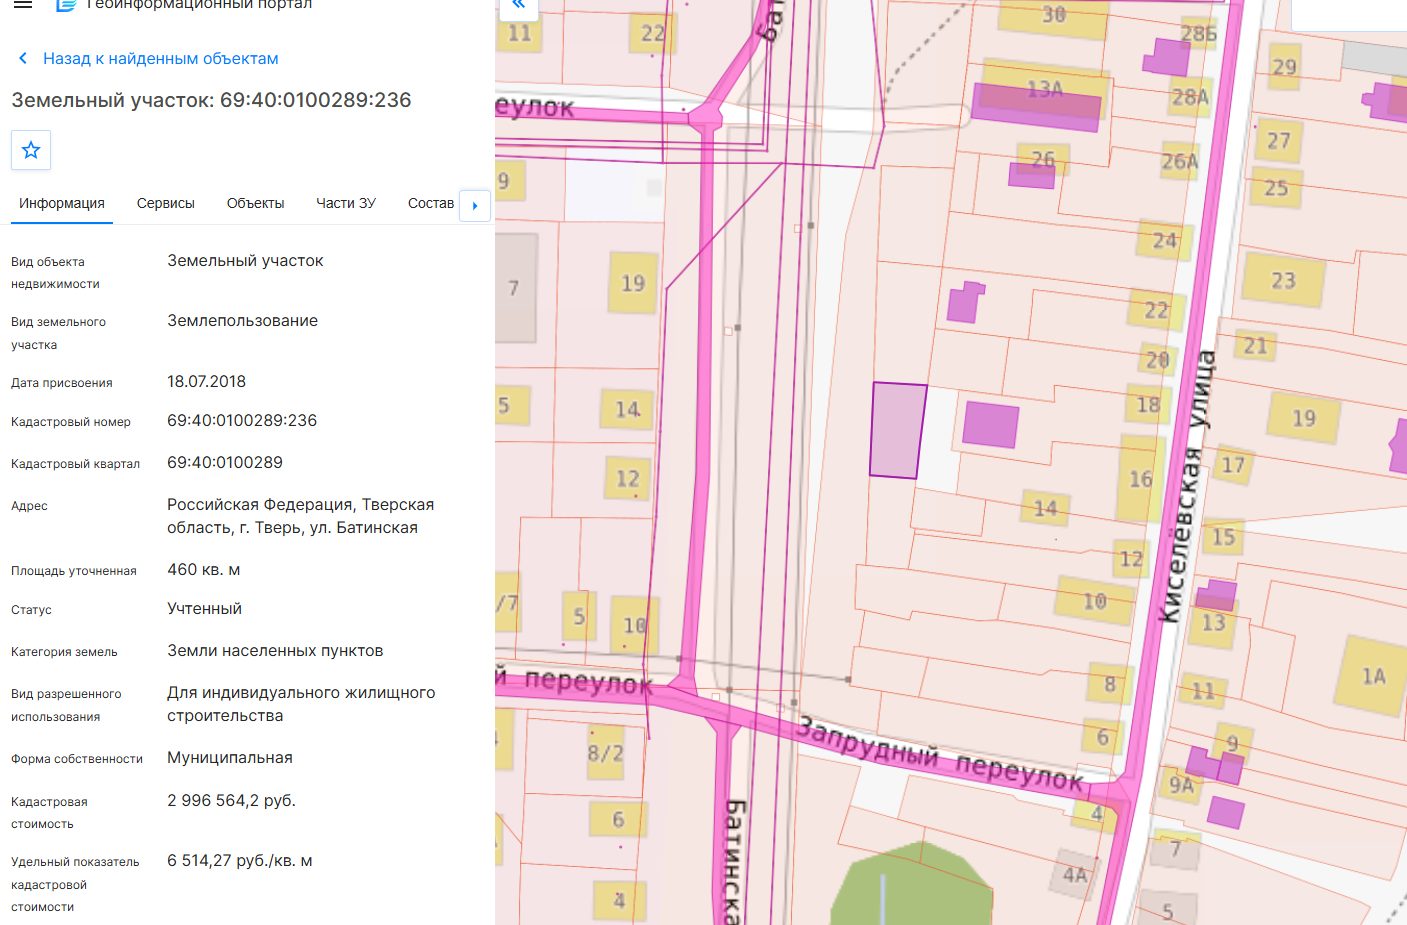The image size is (1407, 925).
Task: Click the green park area on map
Action: (912, 885)
